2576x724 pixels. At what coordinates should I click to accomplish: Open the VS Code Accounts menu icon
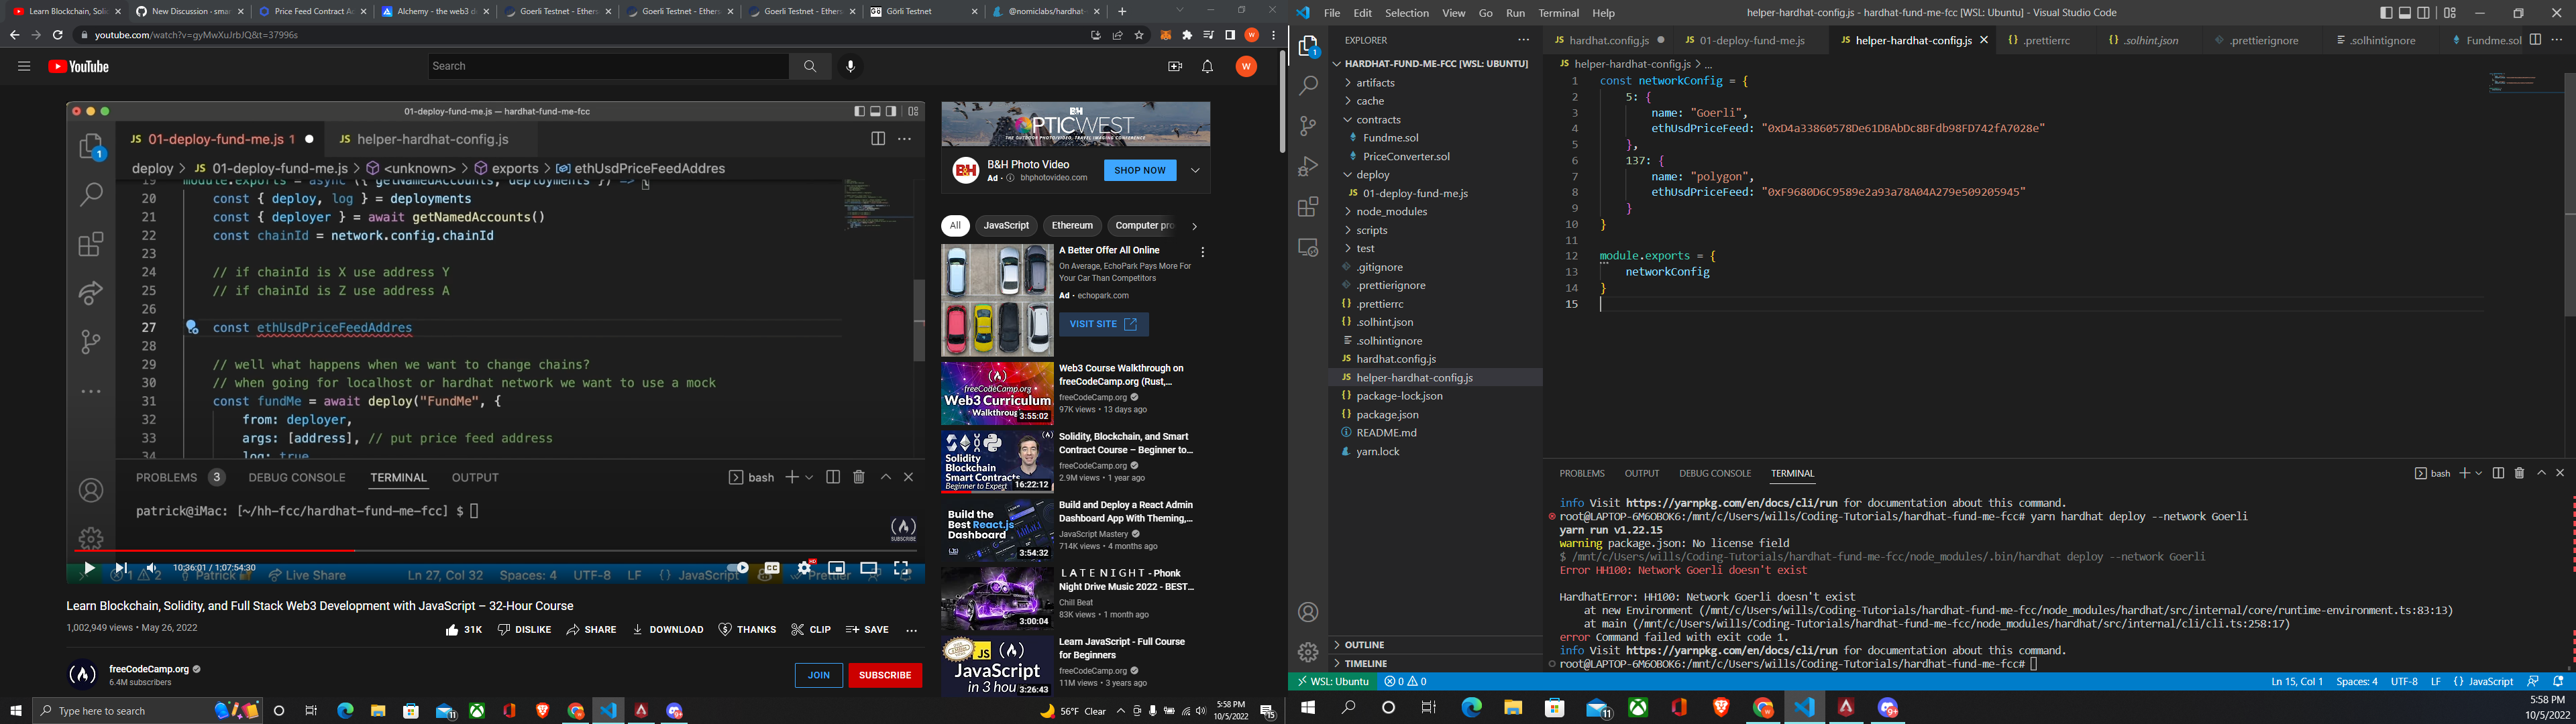tap(1308, 612)
